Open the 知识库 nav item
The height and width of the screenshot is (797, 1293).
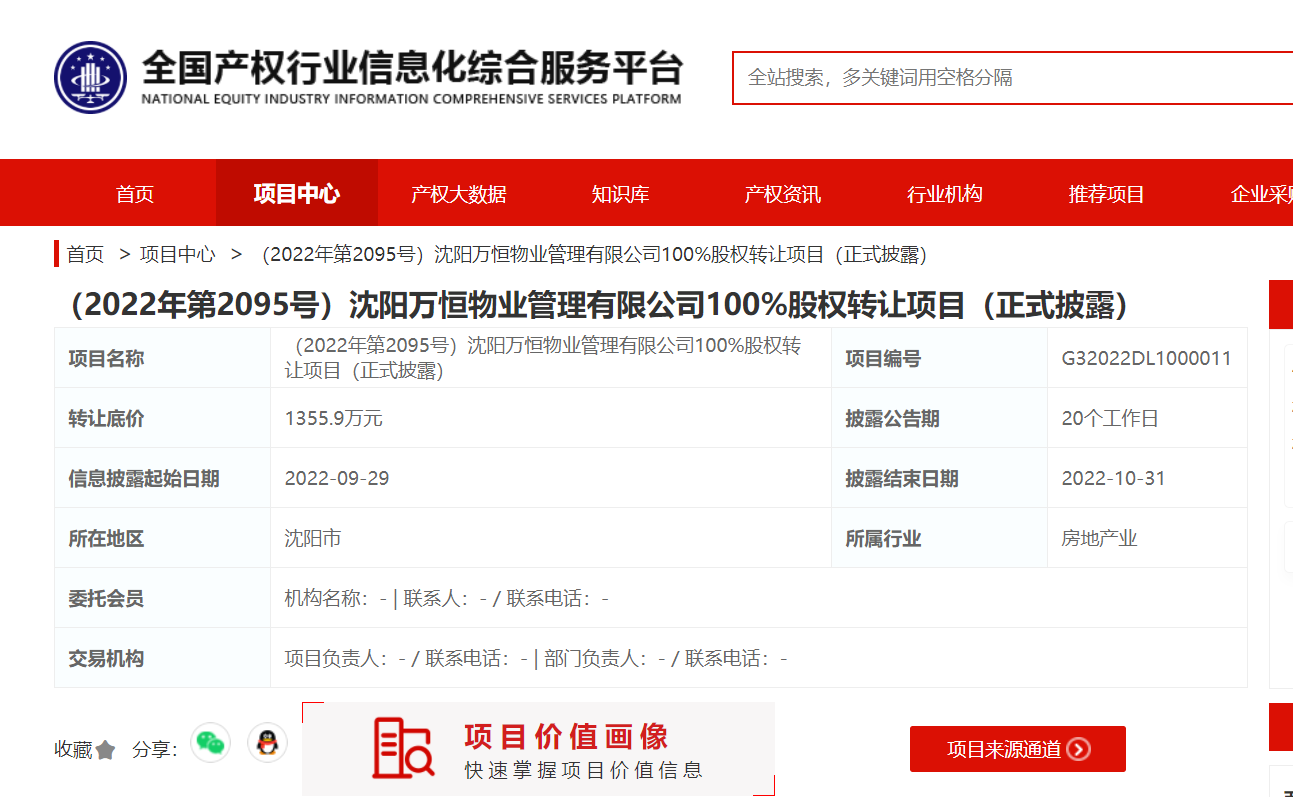[x=620, y=194]
